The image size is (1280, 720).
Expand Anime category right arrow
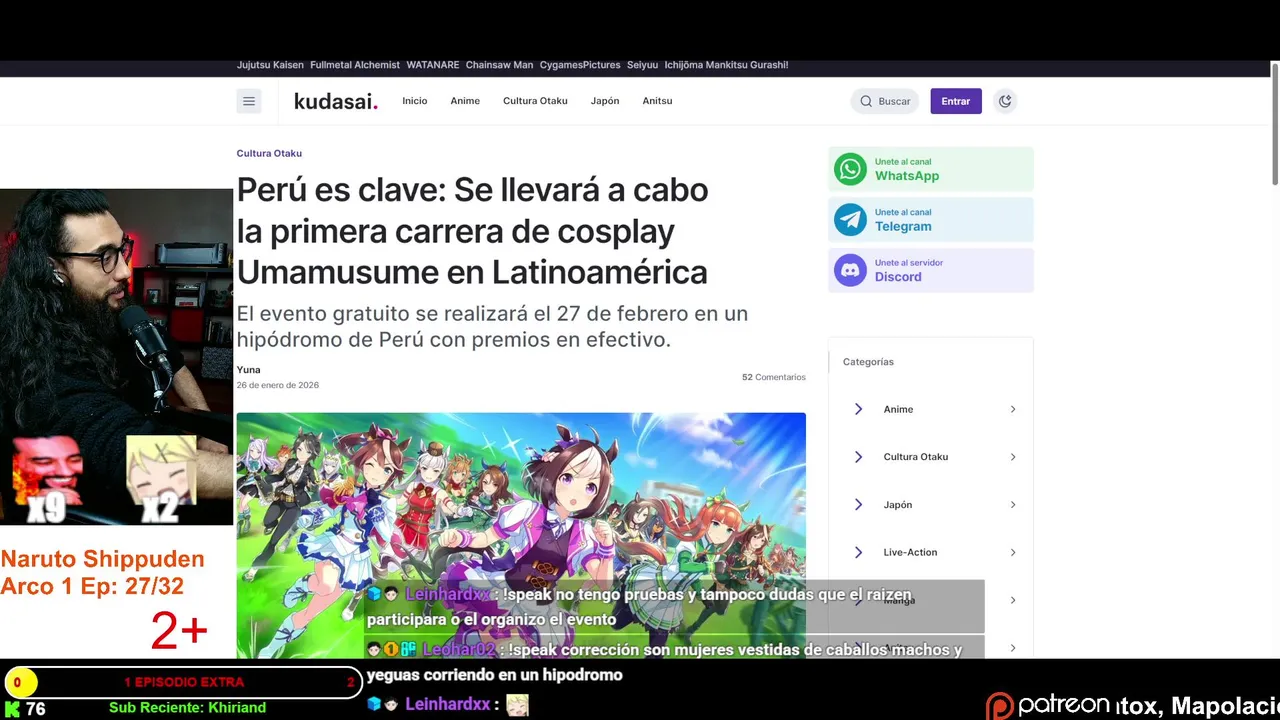point(1012,409)
